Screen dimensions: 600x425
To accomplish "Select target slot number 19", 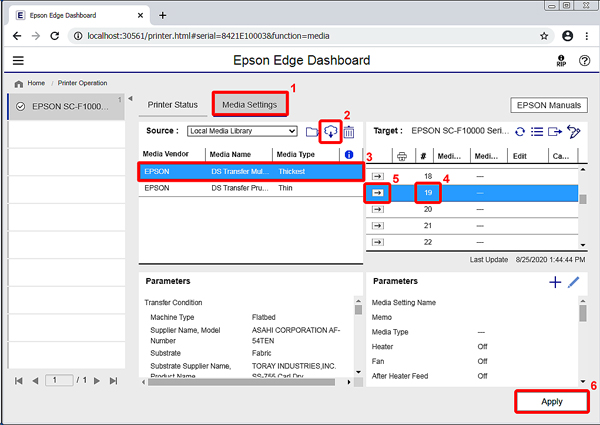I will point(428,192).
